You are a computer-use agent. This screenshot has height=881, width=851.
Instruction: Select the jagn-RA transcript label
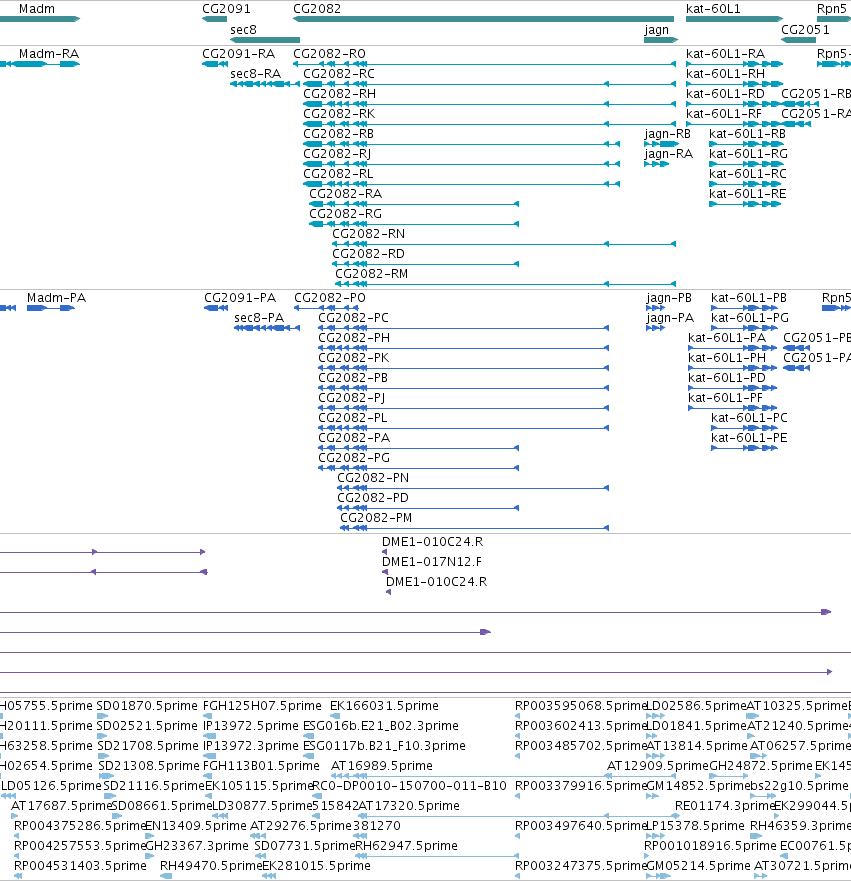click(x=668, y=155)
